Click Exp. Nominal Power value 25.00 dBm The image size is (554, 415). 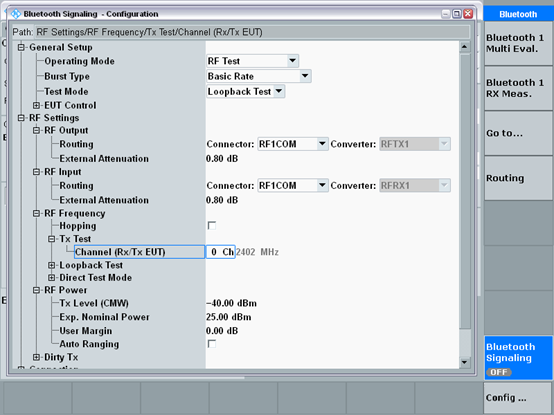(229, 317)
